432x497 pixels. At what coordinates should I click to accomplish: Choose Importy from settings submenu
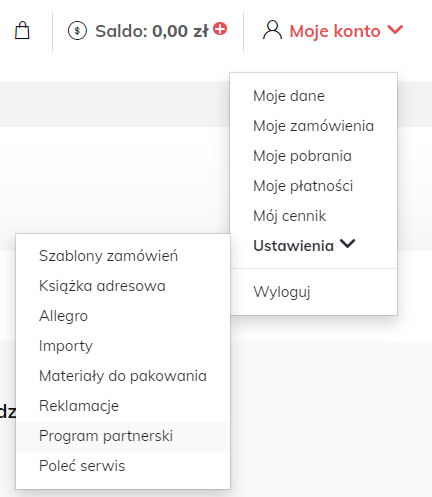click(66, 346)
